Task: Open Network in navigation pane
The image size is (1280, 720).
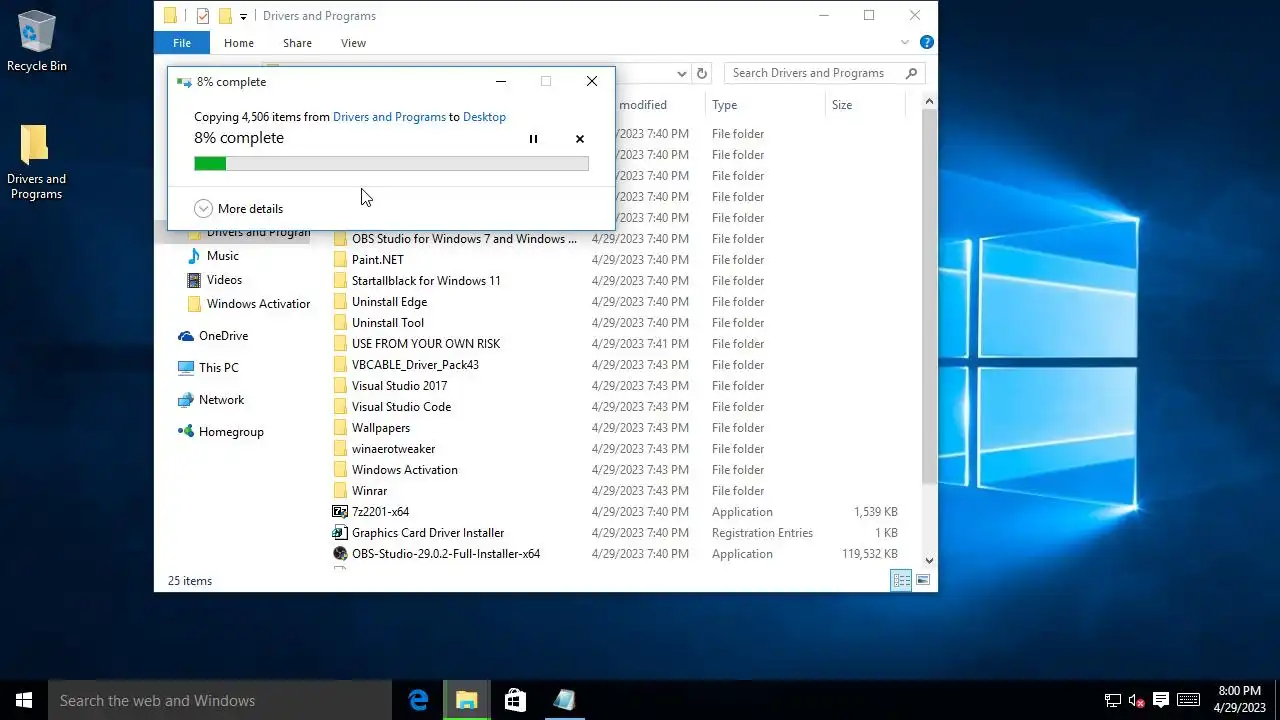Action: [211, 400]
